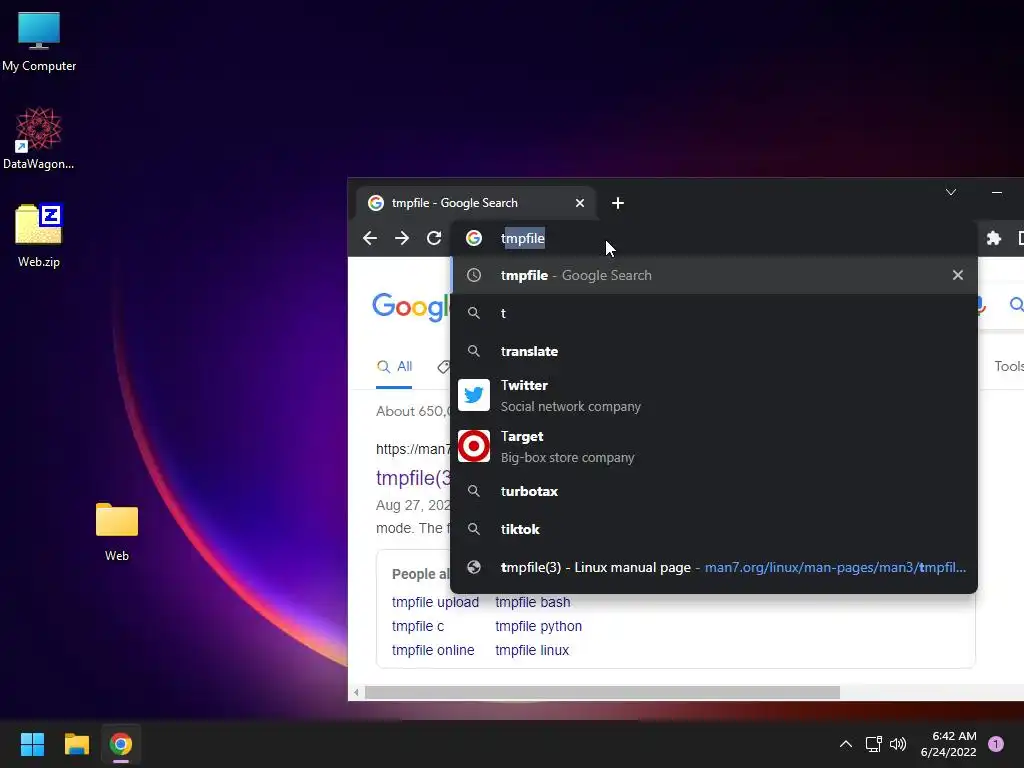Select the Web folder on desktop
Screen dimensions: 1024x768
click(x=117, y=532)
